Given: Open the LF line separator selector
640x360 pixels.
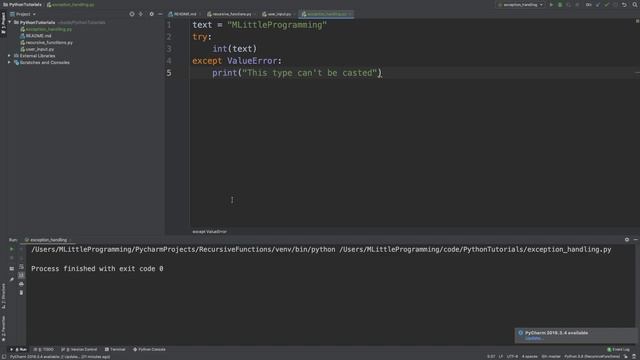Looking at the screenshot, I should pos(501,356).
